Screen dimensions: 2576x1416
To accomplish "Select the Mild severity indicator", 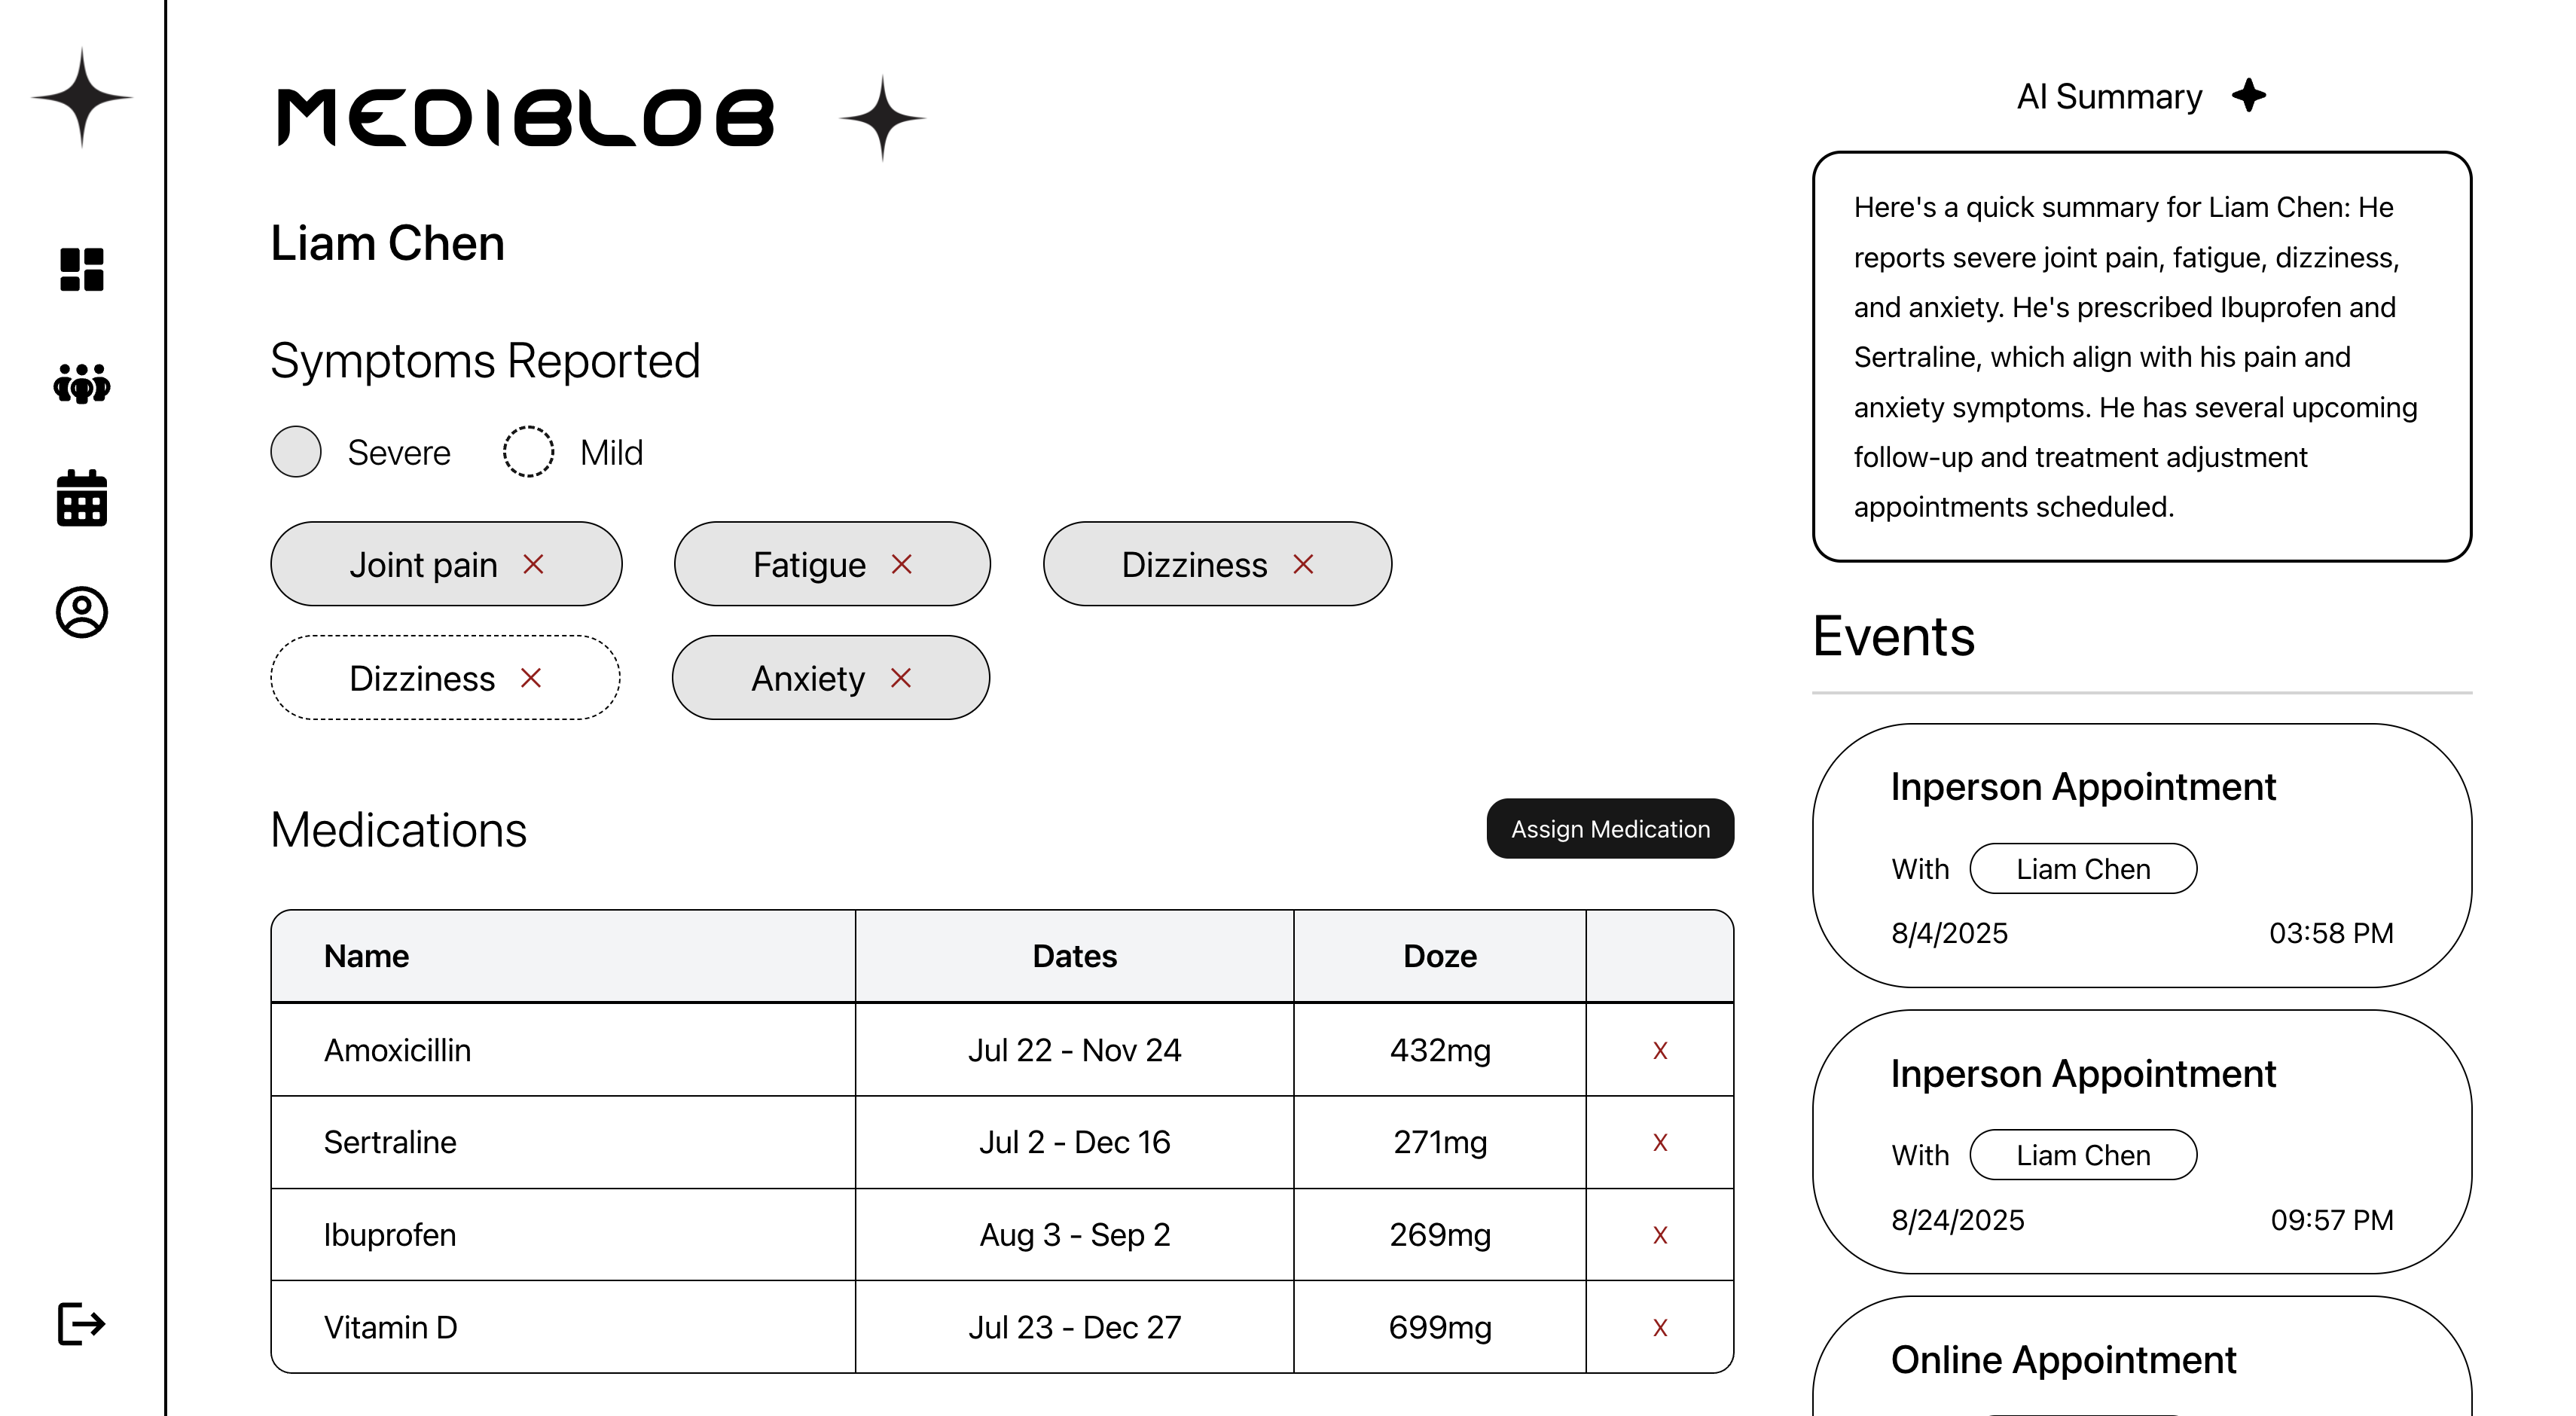I will [528, 452].
